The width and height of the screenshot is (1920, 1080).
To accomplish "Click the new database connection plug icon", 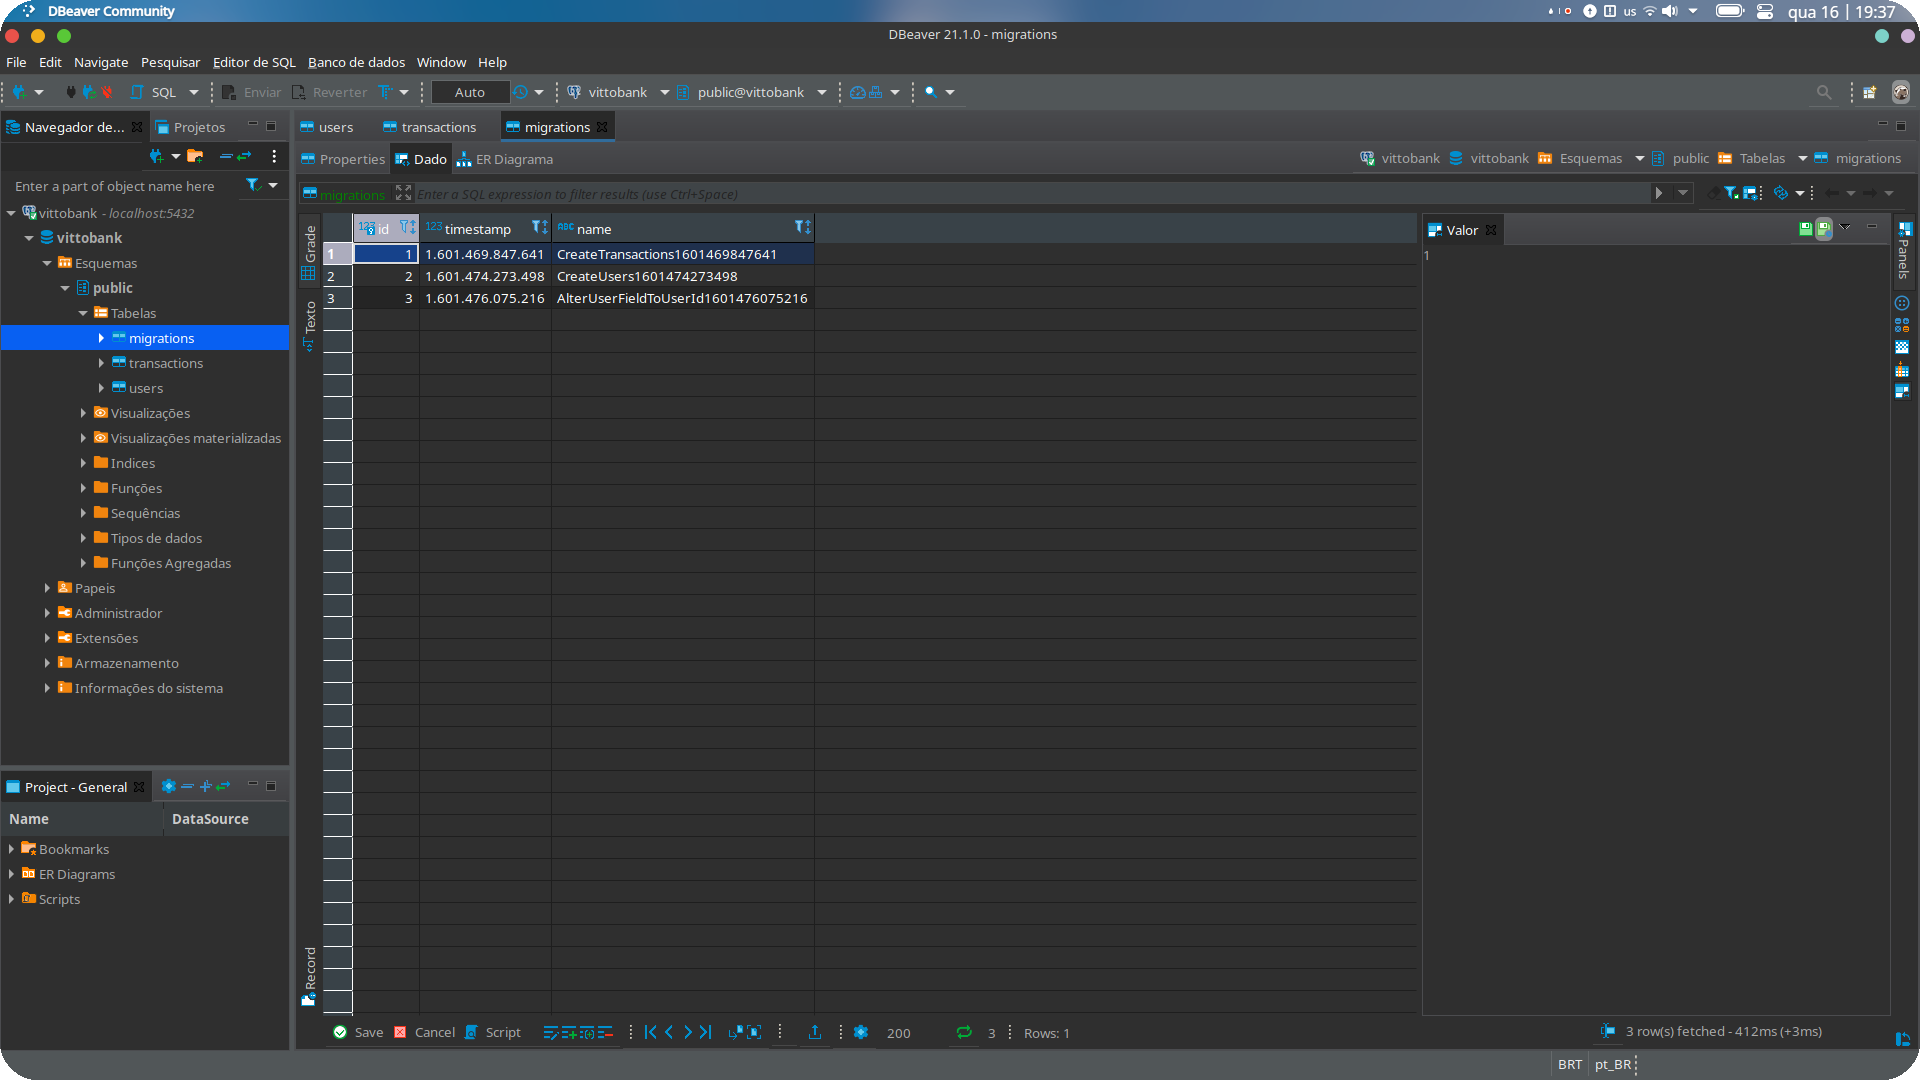I will (19, 92).
